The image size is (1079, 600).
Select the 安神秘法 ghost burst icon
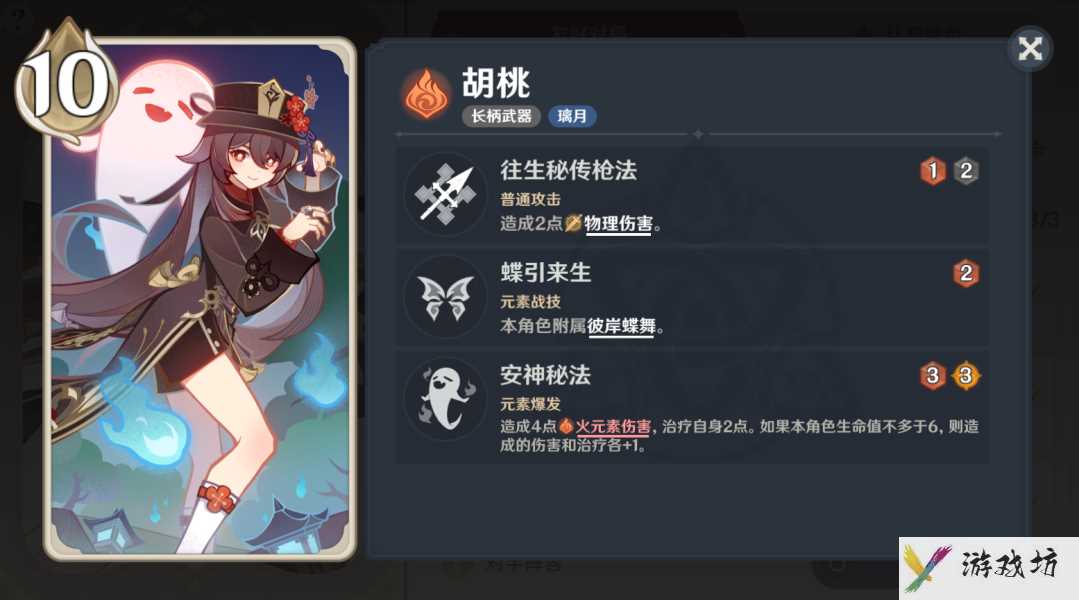445,399
